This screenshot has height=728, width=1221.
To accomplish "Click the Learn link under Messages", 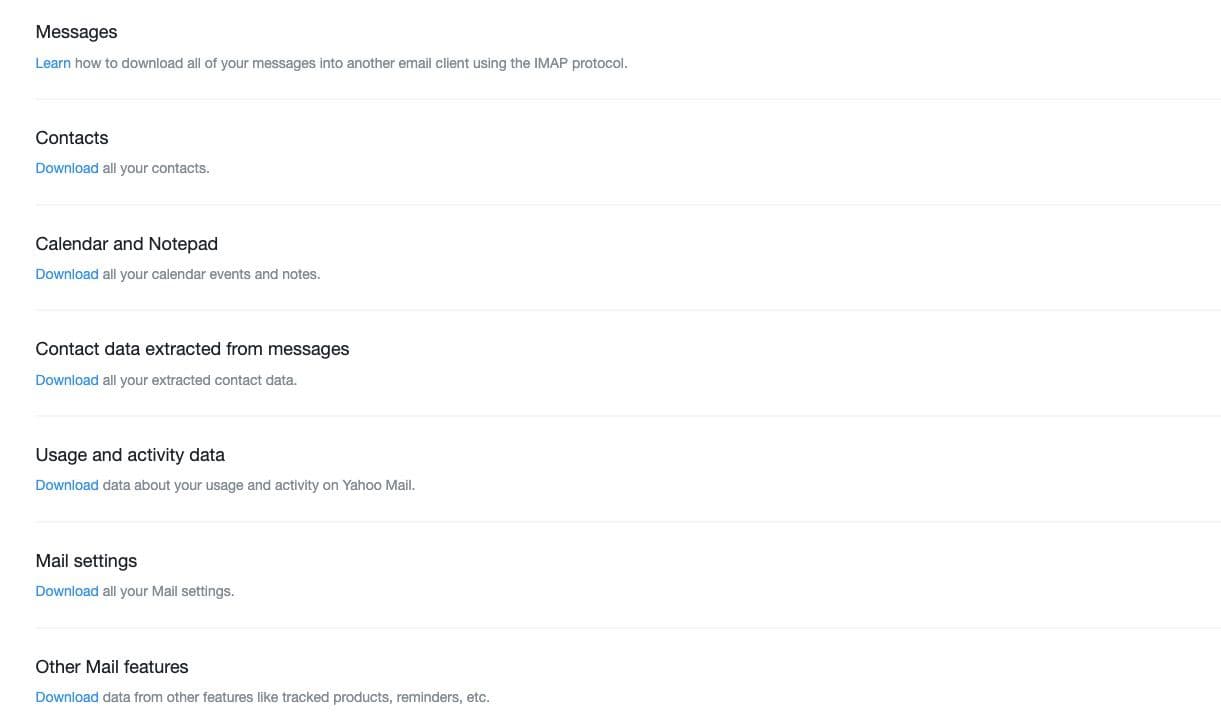I will point(53,63).
